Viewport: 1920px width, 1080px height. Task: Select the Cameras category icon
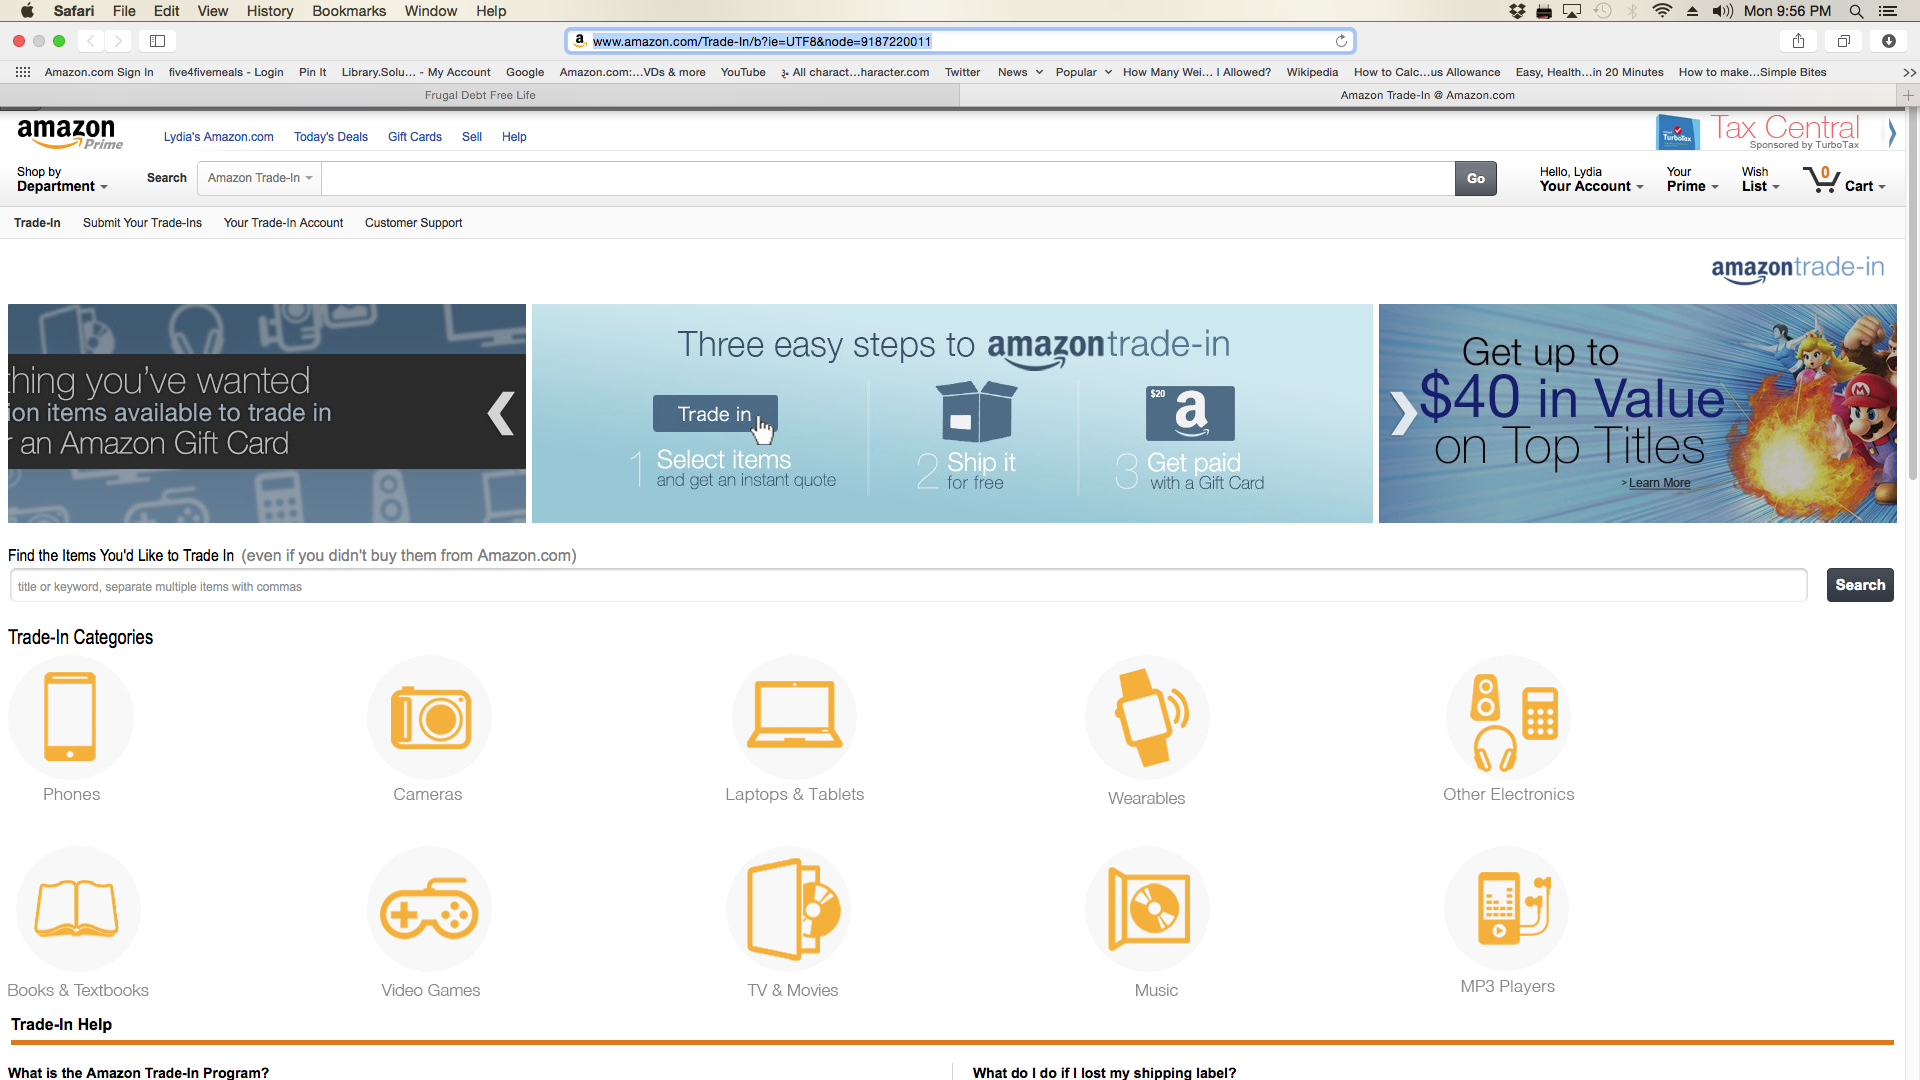tap(429, 717)
